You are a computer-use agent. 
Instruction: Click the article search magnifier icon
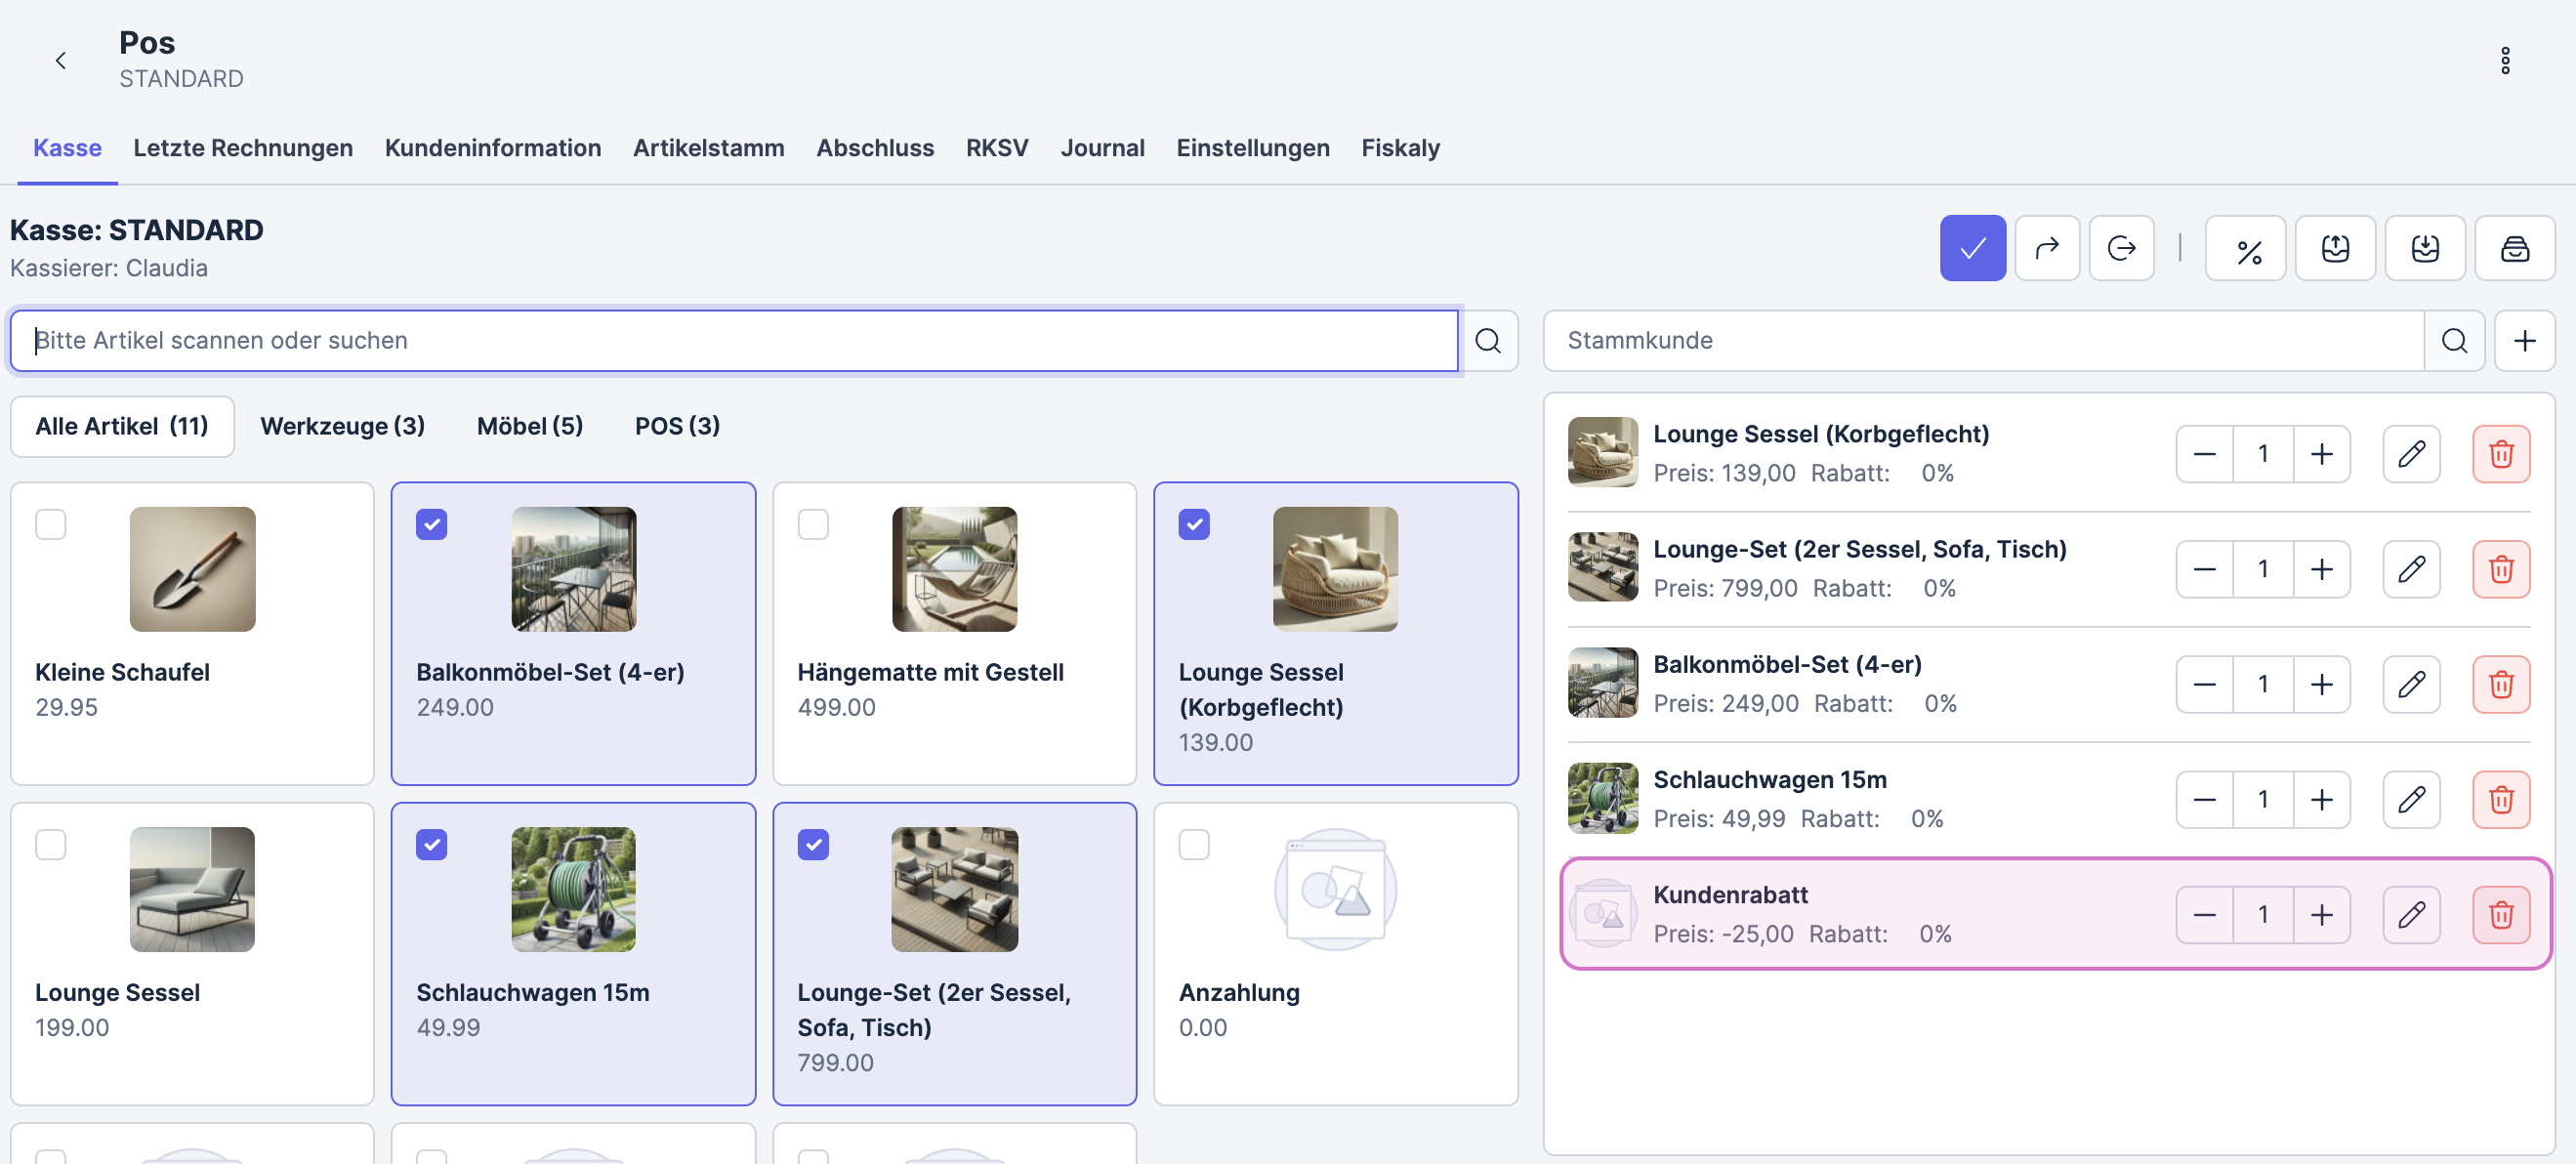(x=1487, y=341)
